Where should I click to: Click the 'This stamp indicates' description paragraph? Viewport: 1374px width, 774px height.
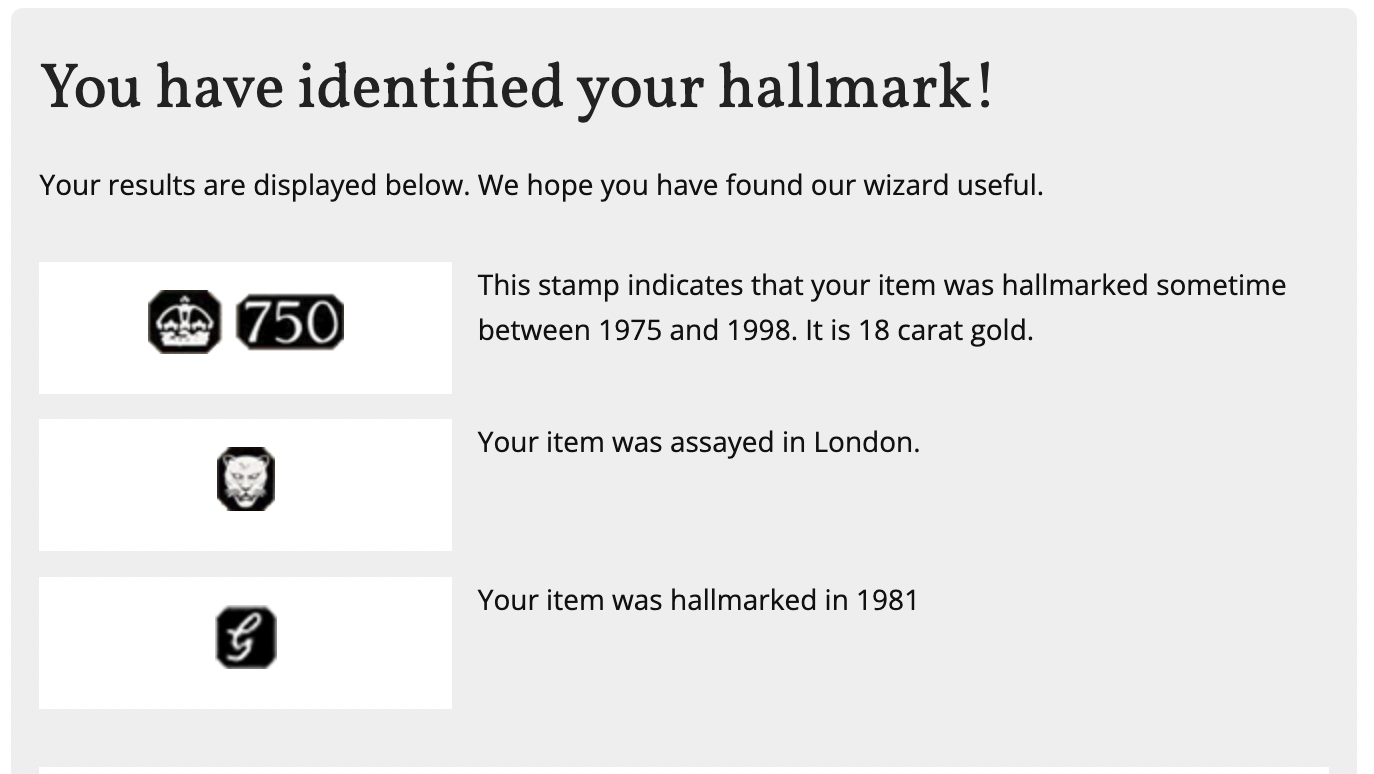click(882, 307)
